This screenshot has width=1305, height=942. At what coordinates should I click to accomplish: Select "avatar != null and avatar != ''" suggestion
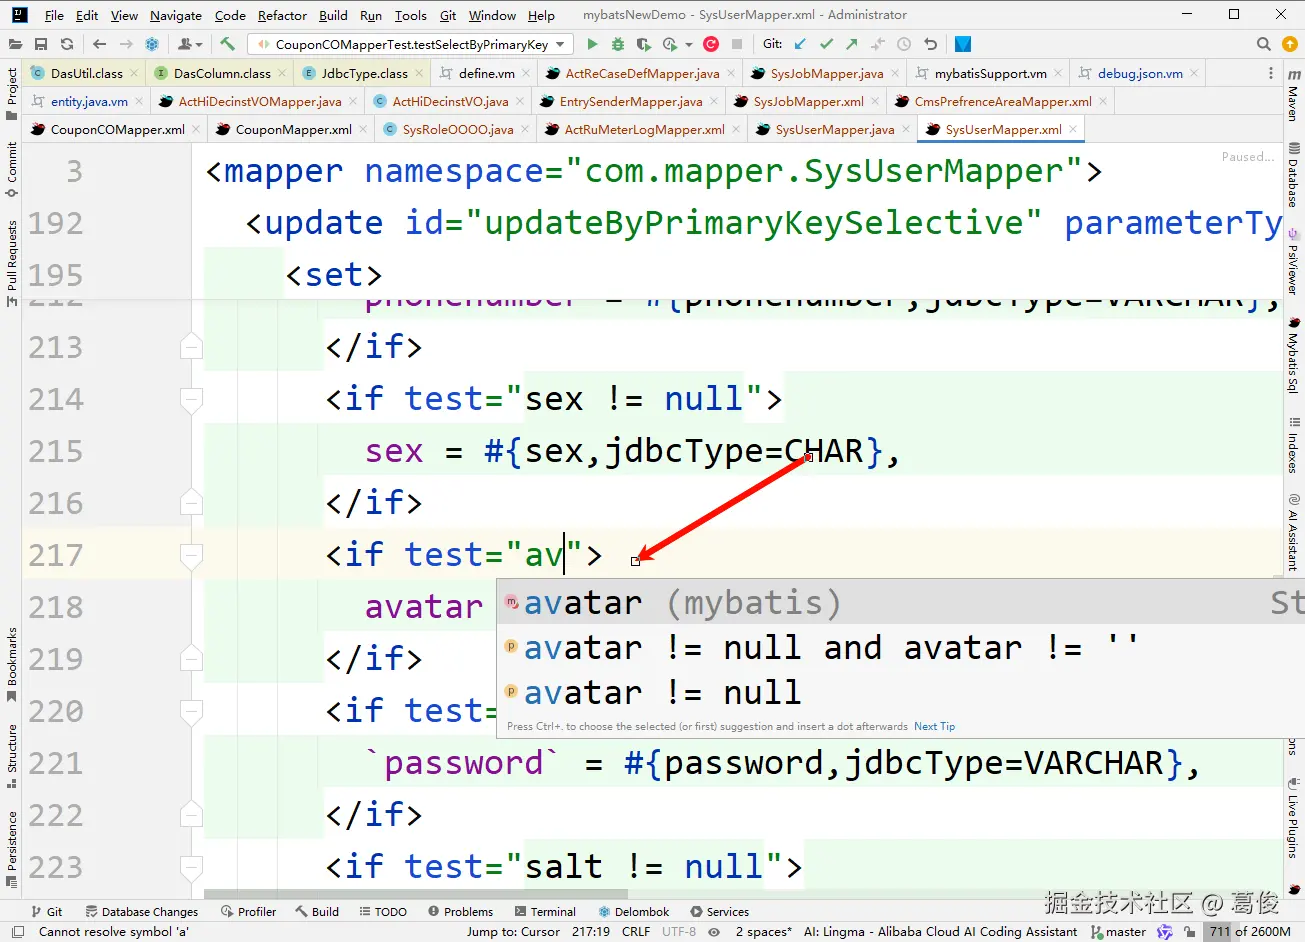click(900, 648)
